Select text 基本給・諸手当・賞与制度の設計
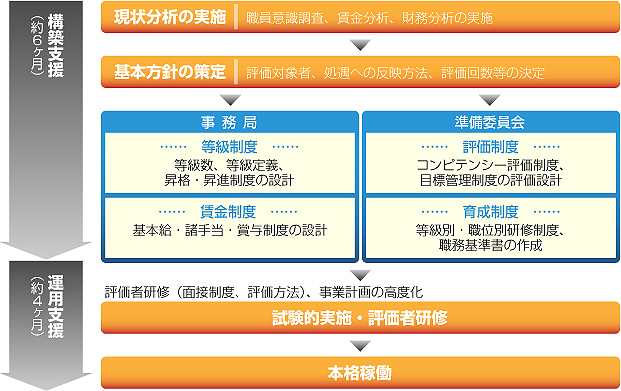Image resolution: width=621 pixels, height=391 pixels. coord(230,230)
